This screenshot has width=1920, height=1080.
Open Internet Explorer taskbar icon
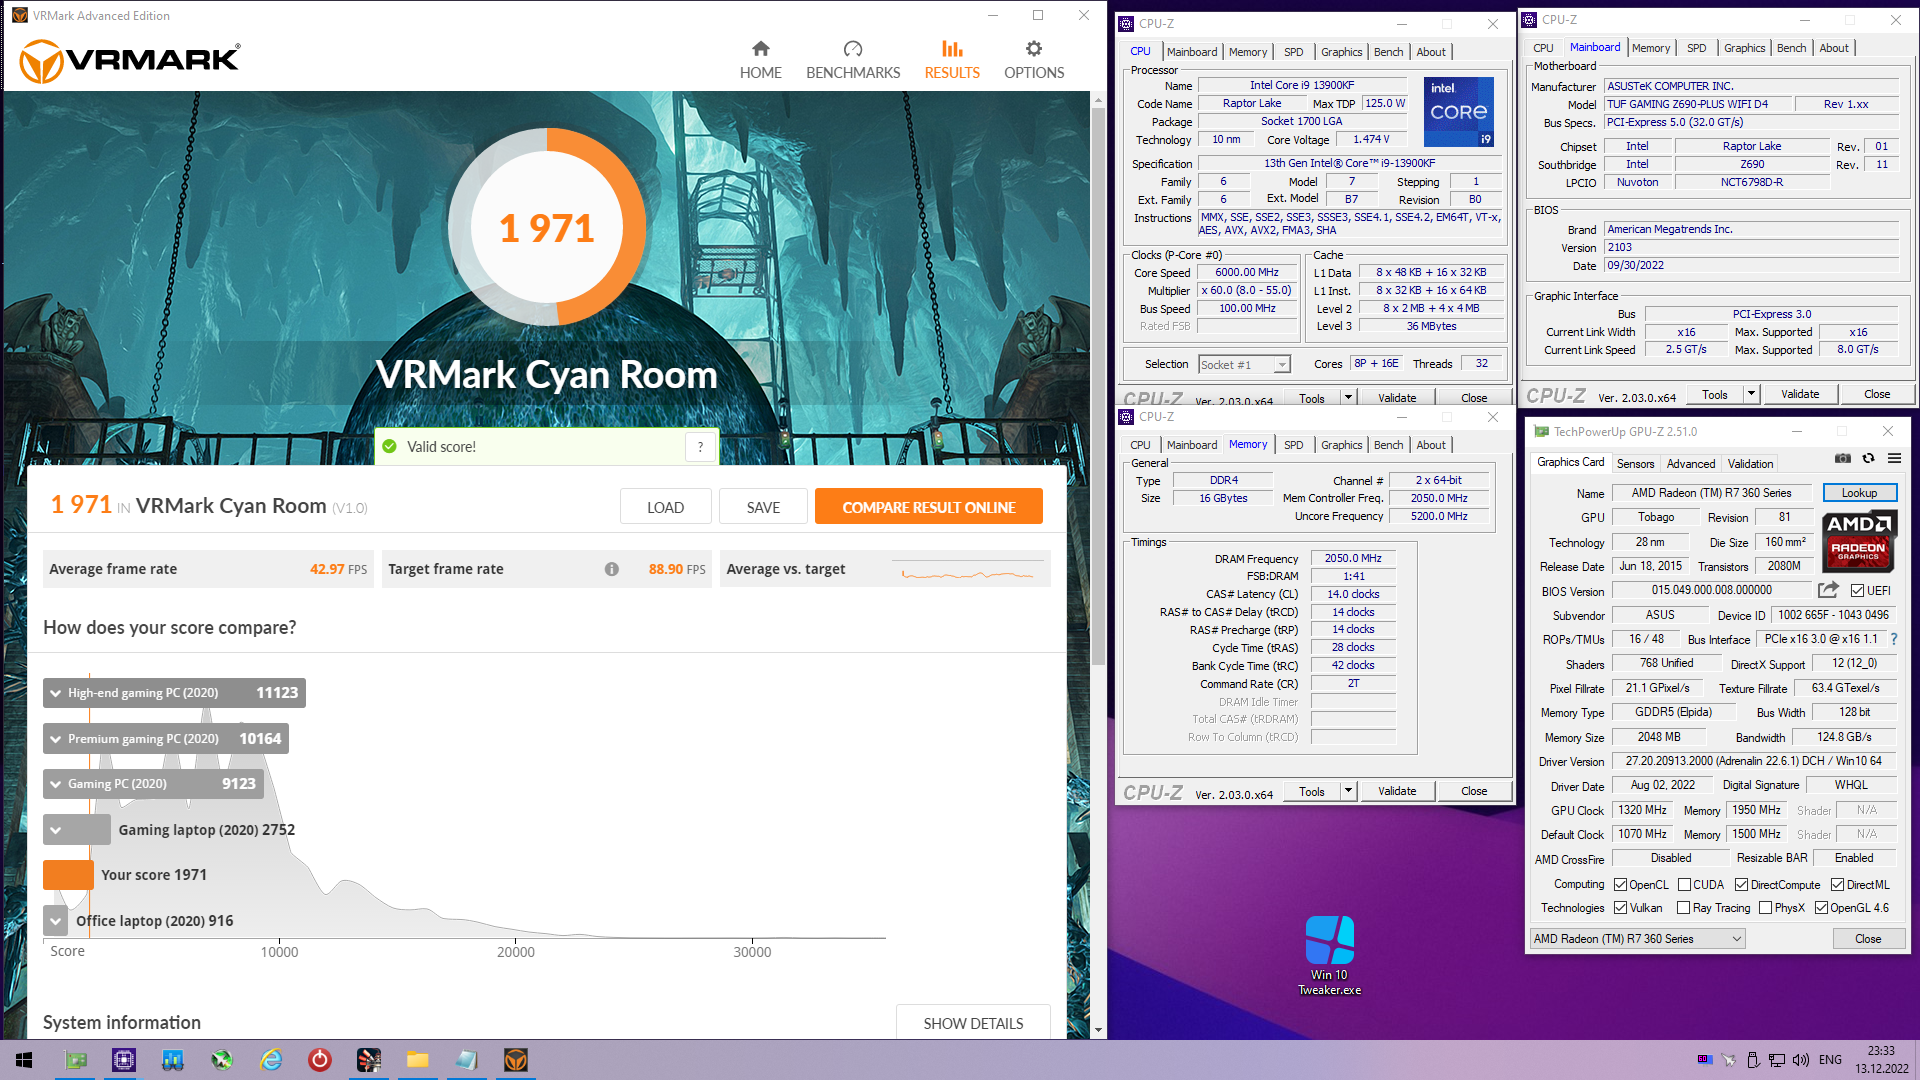pos(271,1060)
